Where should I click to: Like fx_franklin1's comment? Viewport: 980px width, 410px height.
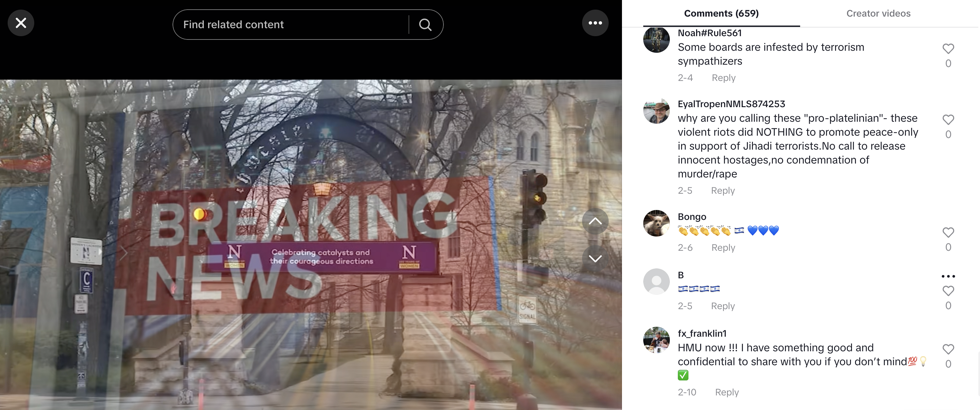[x=948, y=349]
